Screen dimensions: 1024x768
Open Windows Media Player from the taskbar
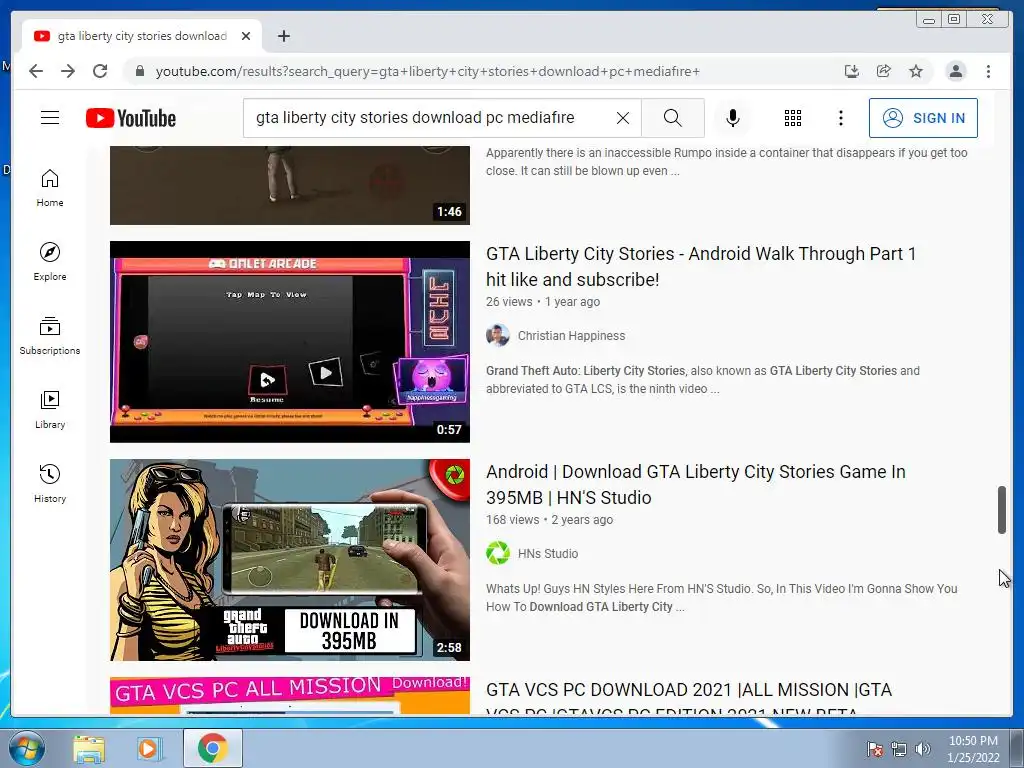[148, 748]
